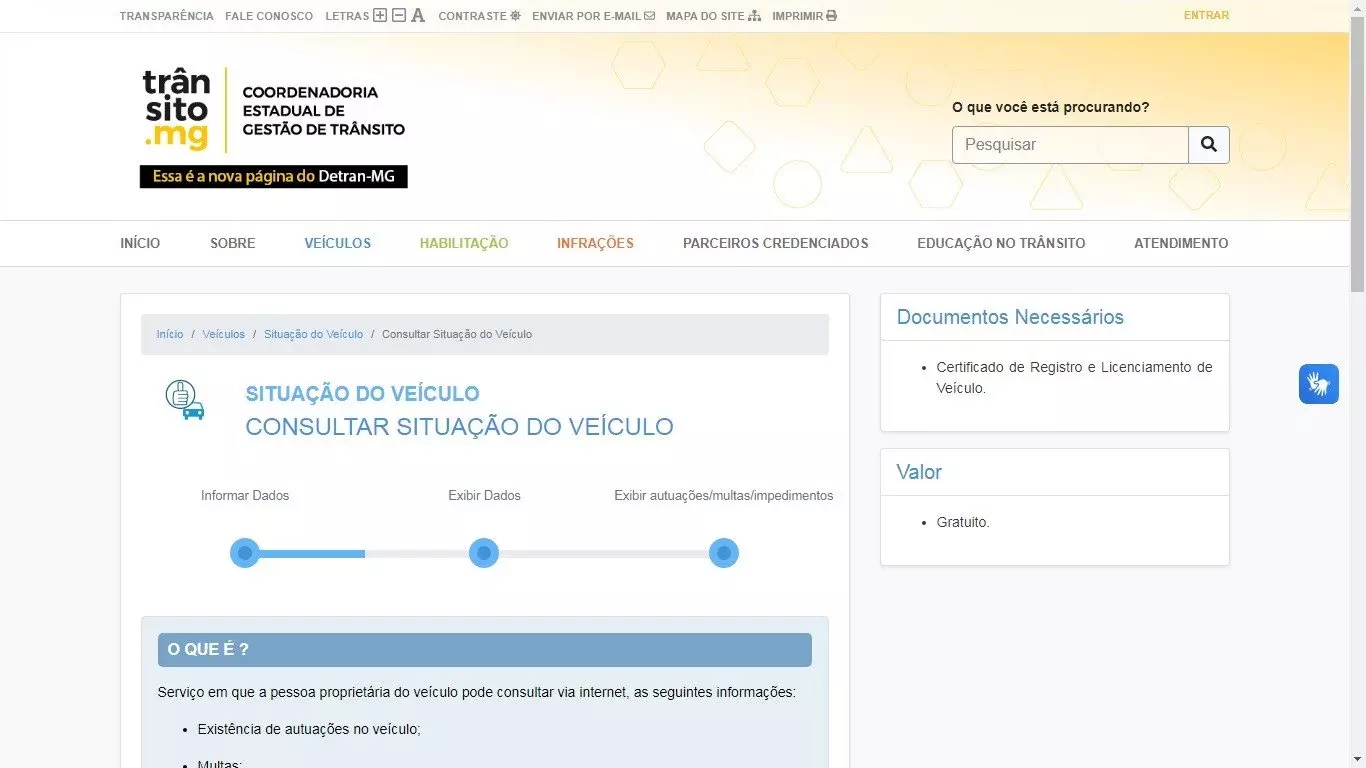The width and height of the screenshot is (1366, 768).
Task: Click Essa é a nova página banner
Action: click(x=274, y=176)
